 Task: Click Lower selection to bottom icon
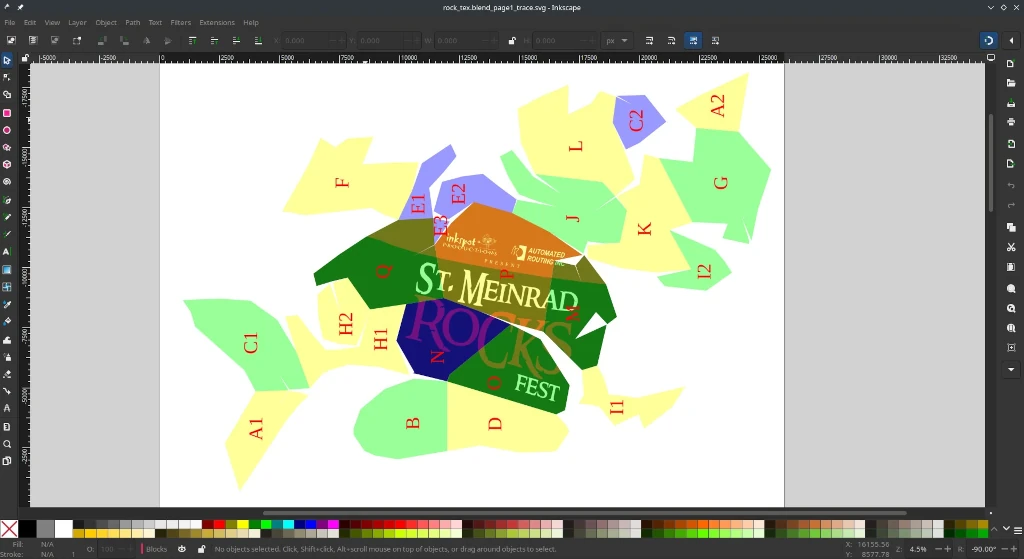click(258, 40)
